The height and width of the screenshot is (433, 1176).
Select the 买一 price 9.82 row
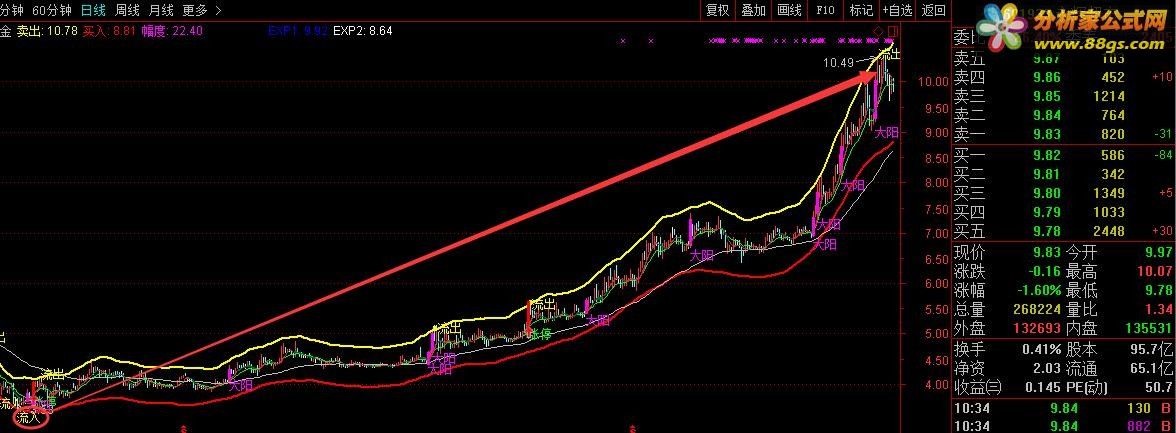1063,155
